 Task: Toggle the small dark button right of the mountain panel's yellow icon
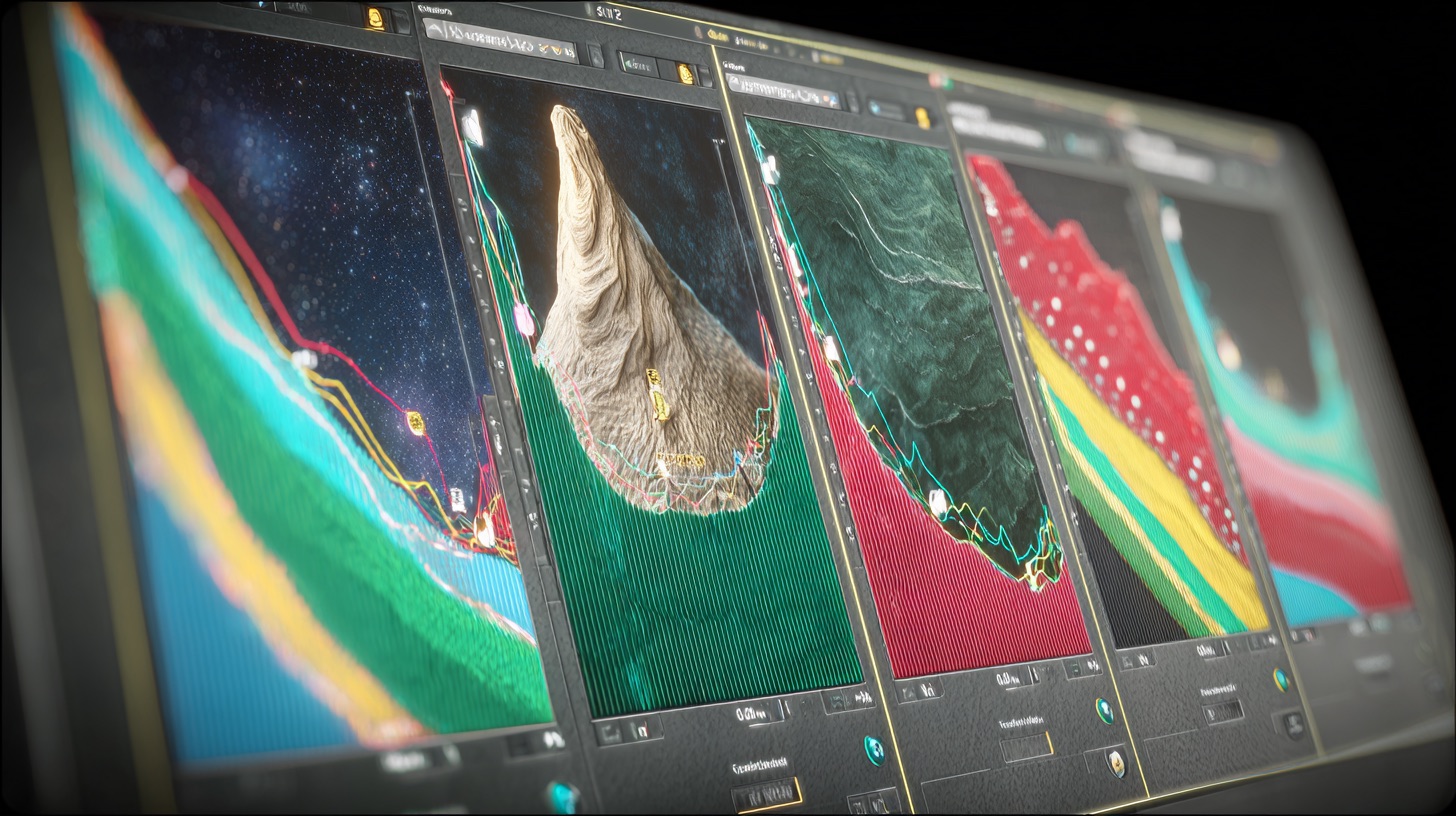coord(706,76)
